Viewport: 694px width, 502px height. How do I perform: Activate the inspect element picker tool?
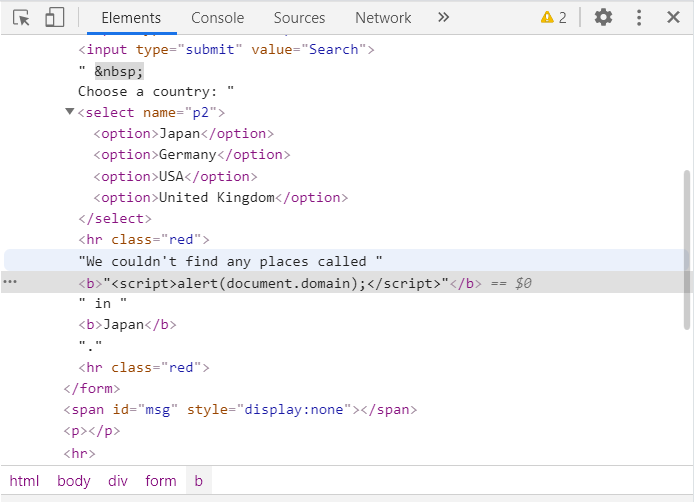21,18
